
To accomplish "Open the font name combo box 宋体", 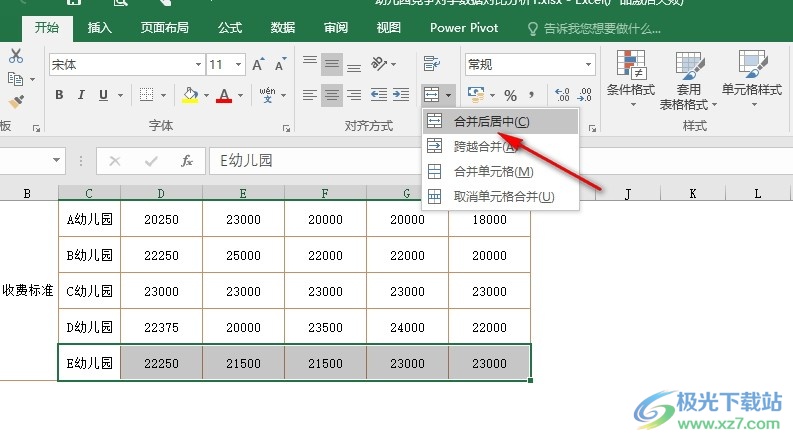I will click(127, 65).
